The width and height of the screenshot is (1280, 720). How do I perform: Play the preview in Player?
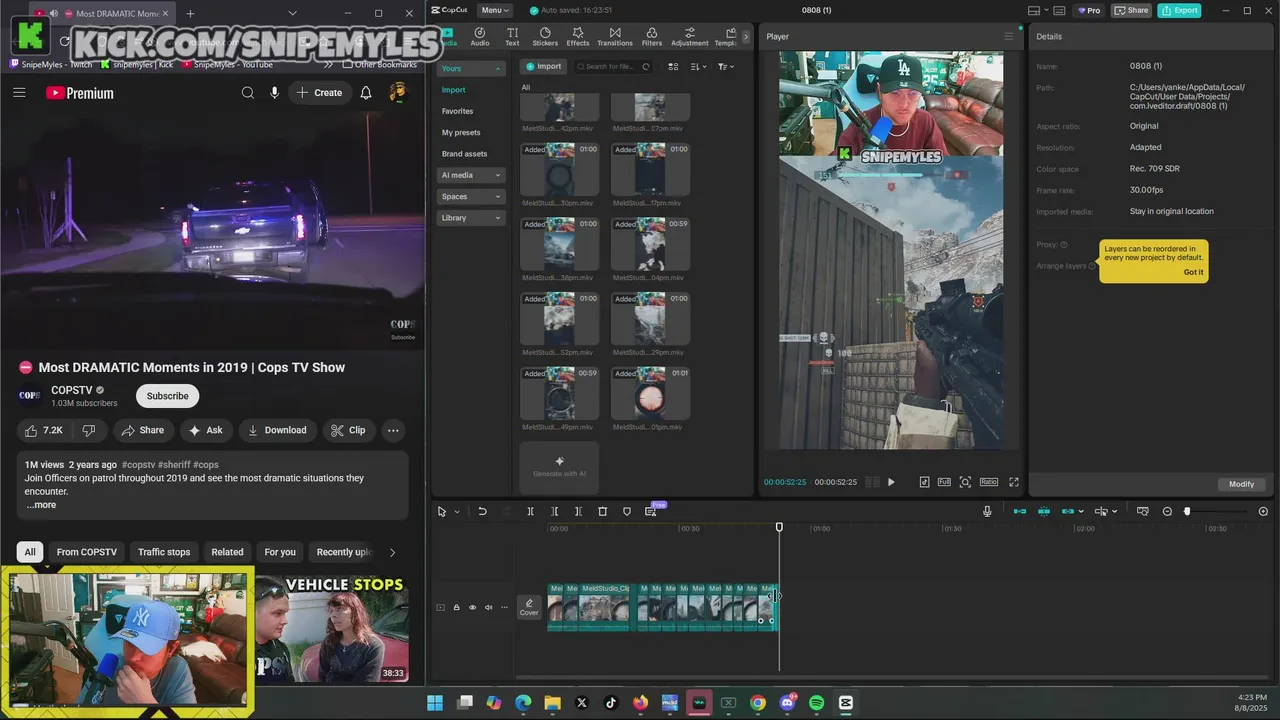tap(891, 482)
